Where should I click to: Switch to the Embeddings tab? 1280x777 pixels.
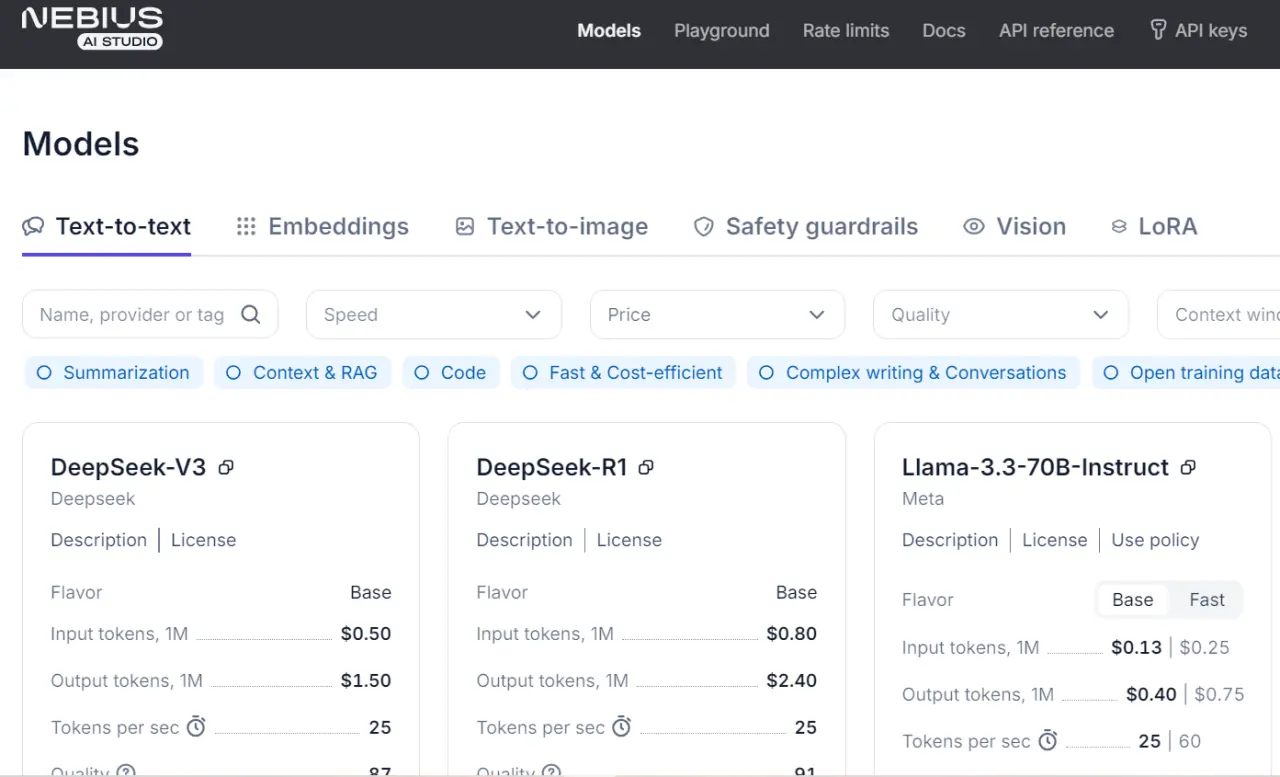pos(322,227)
